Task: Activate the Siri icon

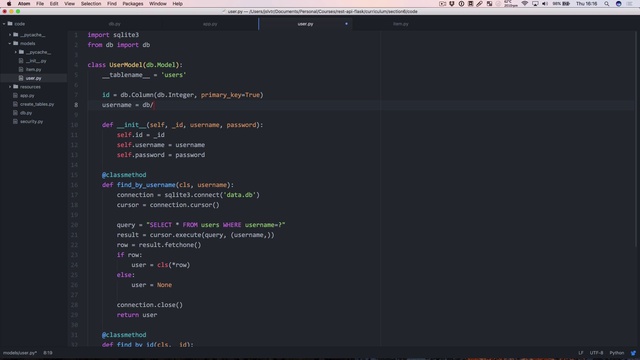Action: pyautogui.click(x=619, y=4)
